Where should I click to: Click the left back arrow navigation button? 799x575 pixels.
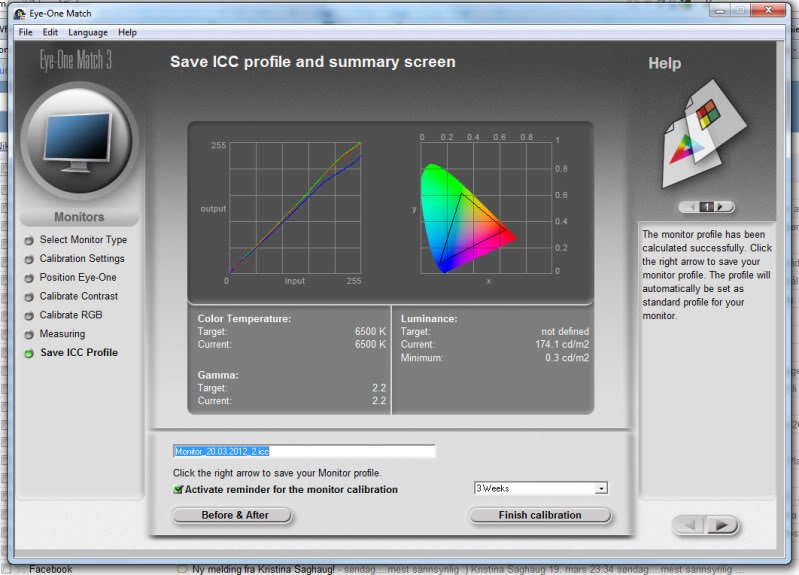(692, 525)
